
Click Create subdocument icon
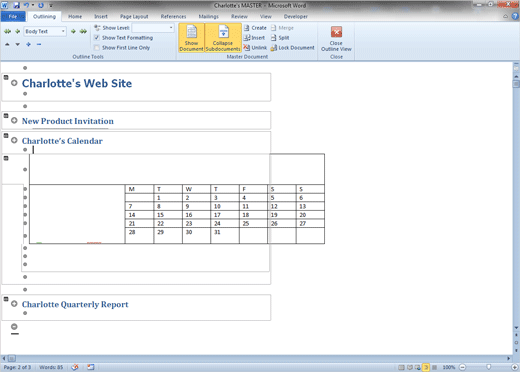[x=246, y=28]
